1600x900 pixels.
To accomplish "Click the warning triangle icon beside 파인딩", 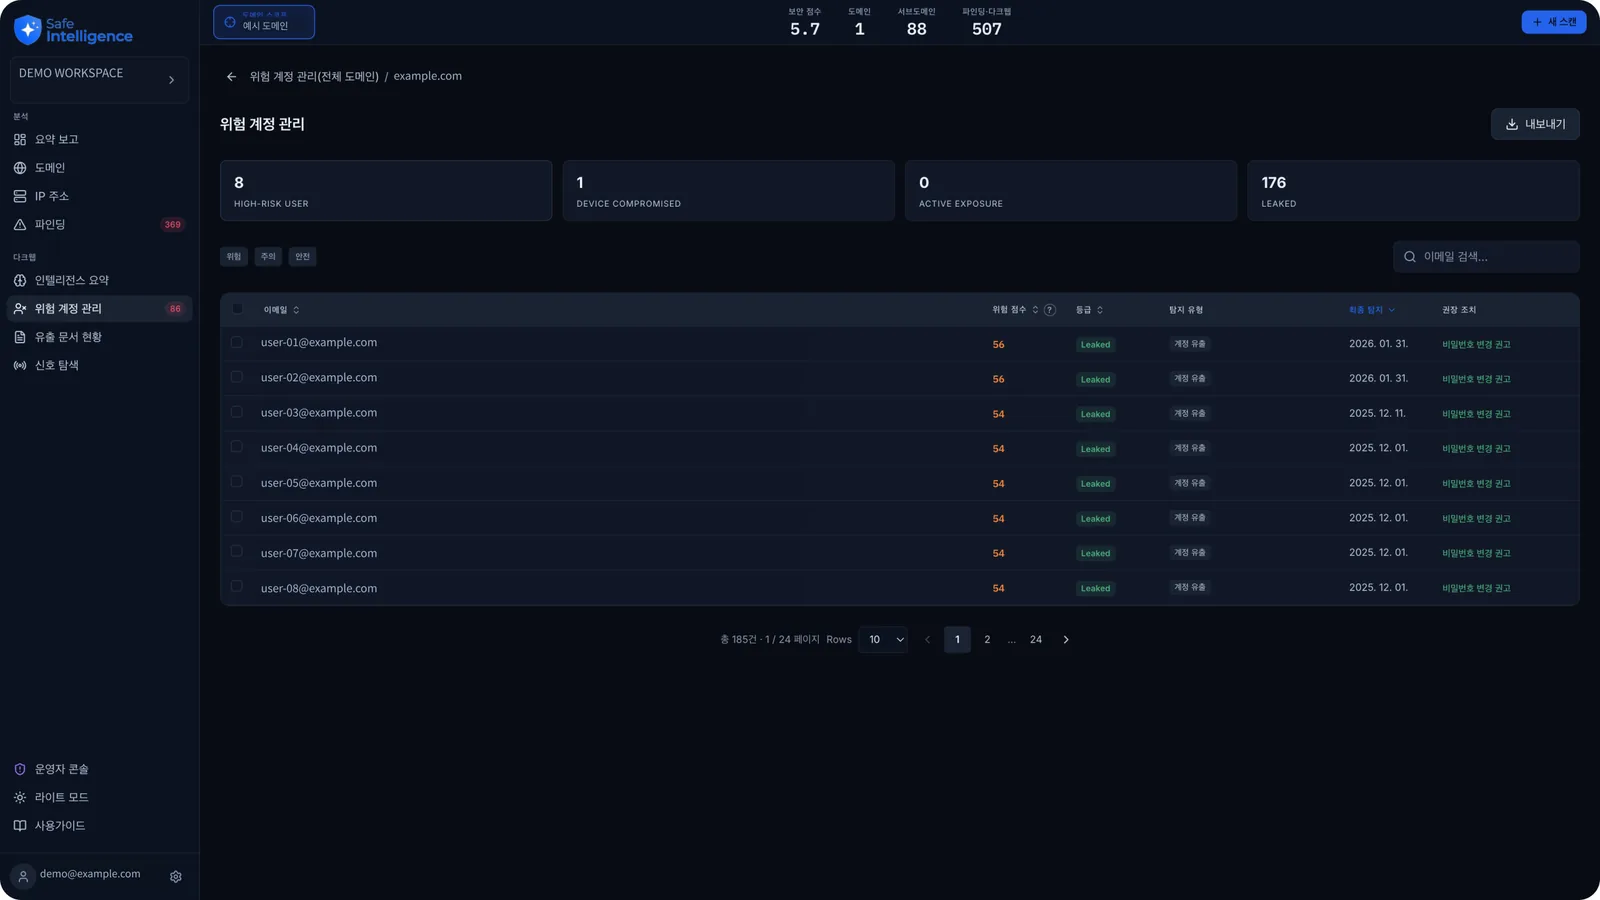I will point(20,225).
